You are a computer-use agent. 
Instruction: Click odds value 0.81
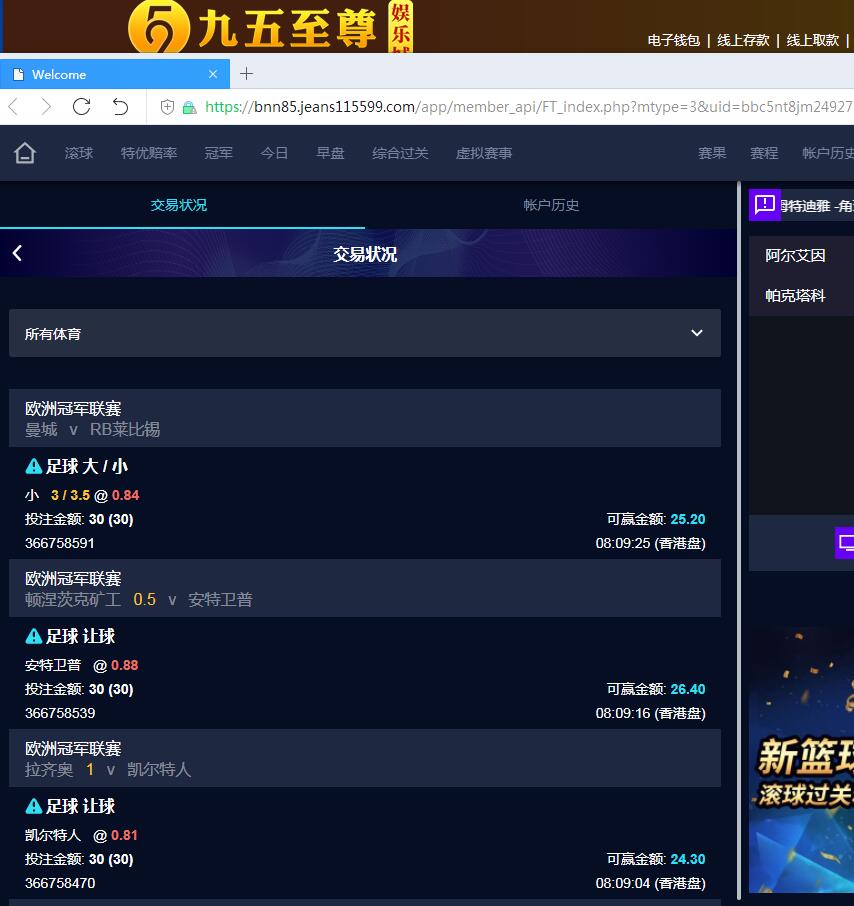pos(124,835)
